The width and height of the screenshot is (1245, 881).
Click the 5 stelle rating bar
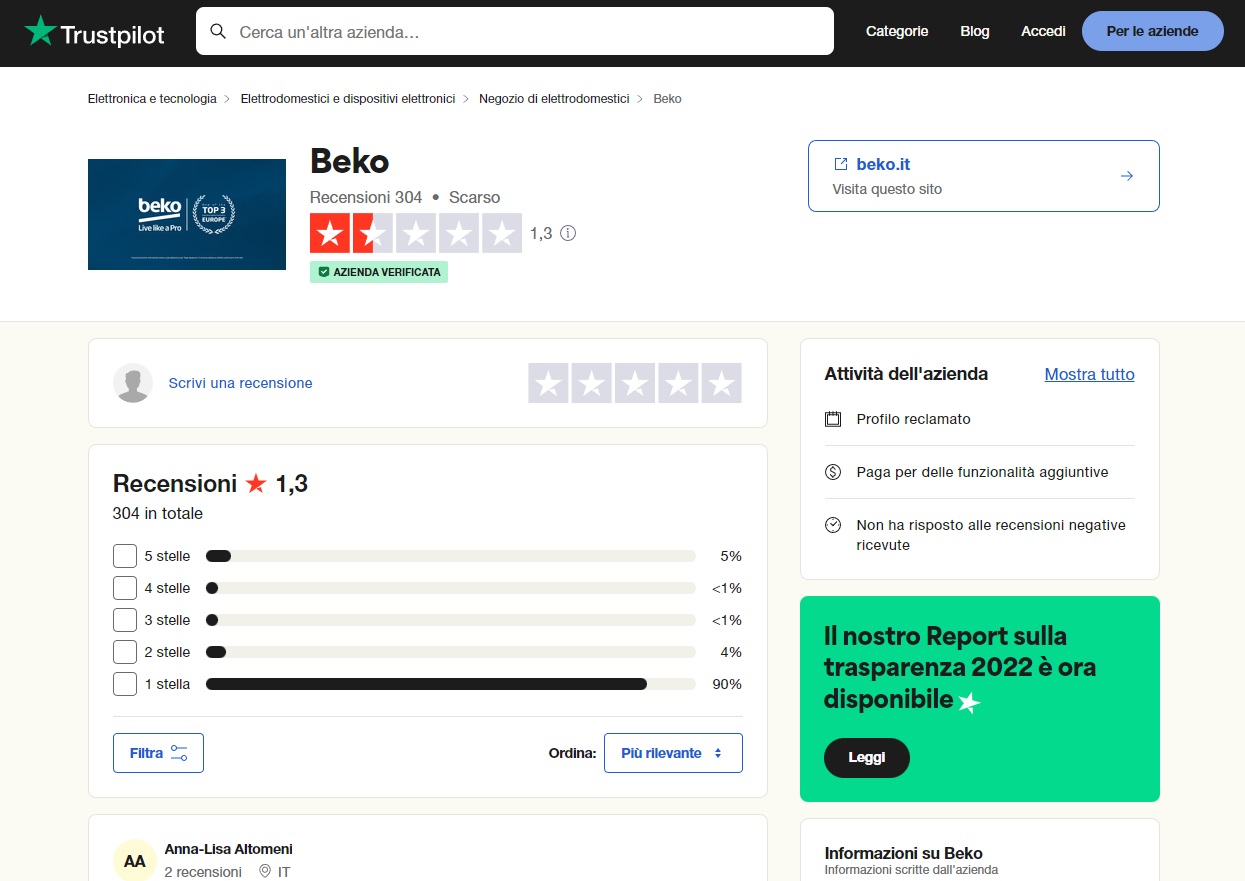coord(450,556)
